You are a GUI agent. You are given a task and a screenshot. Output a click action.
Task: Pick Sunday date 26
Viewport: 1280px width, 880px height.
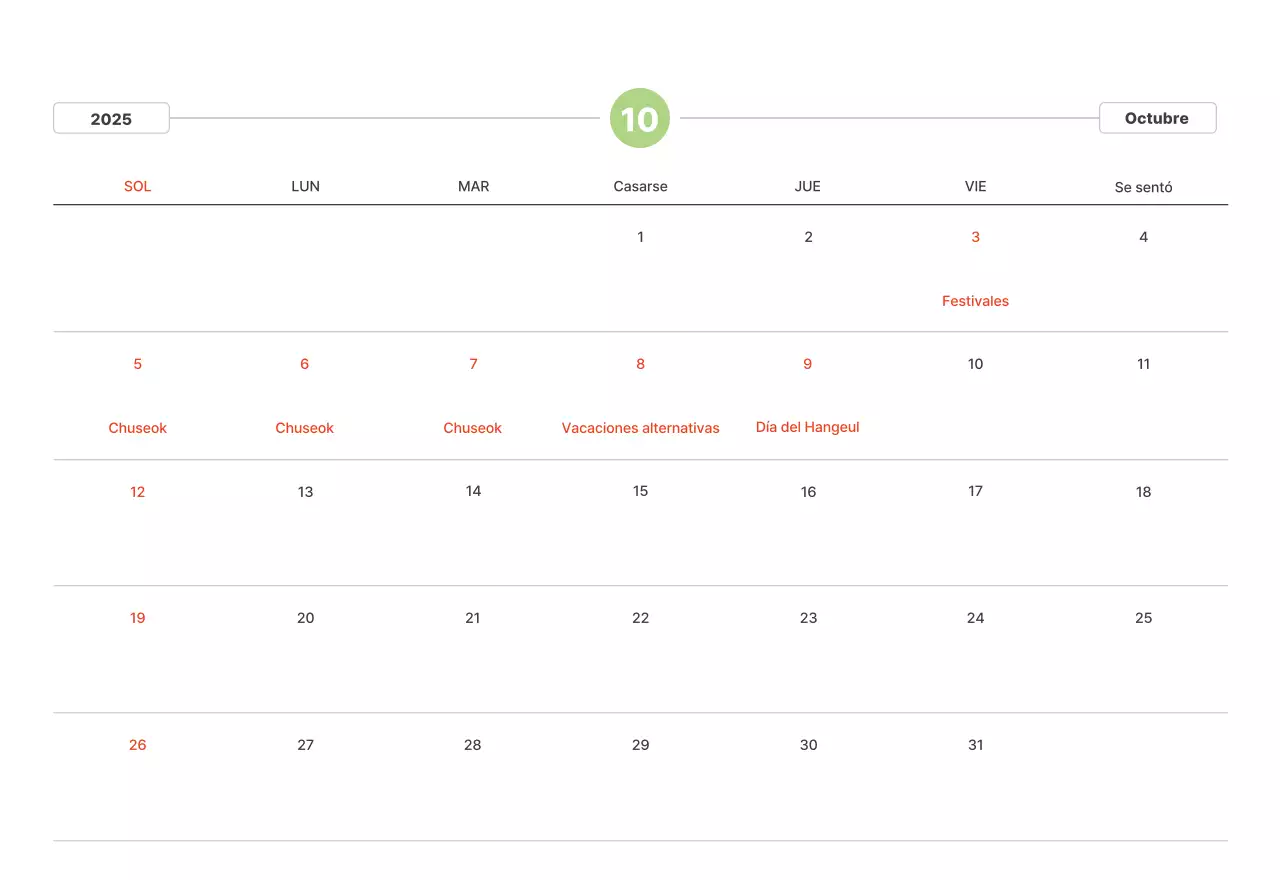click(138, 745)
